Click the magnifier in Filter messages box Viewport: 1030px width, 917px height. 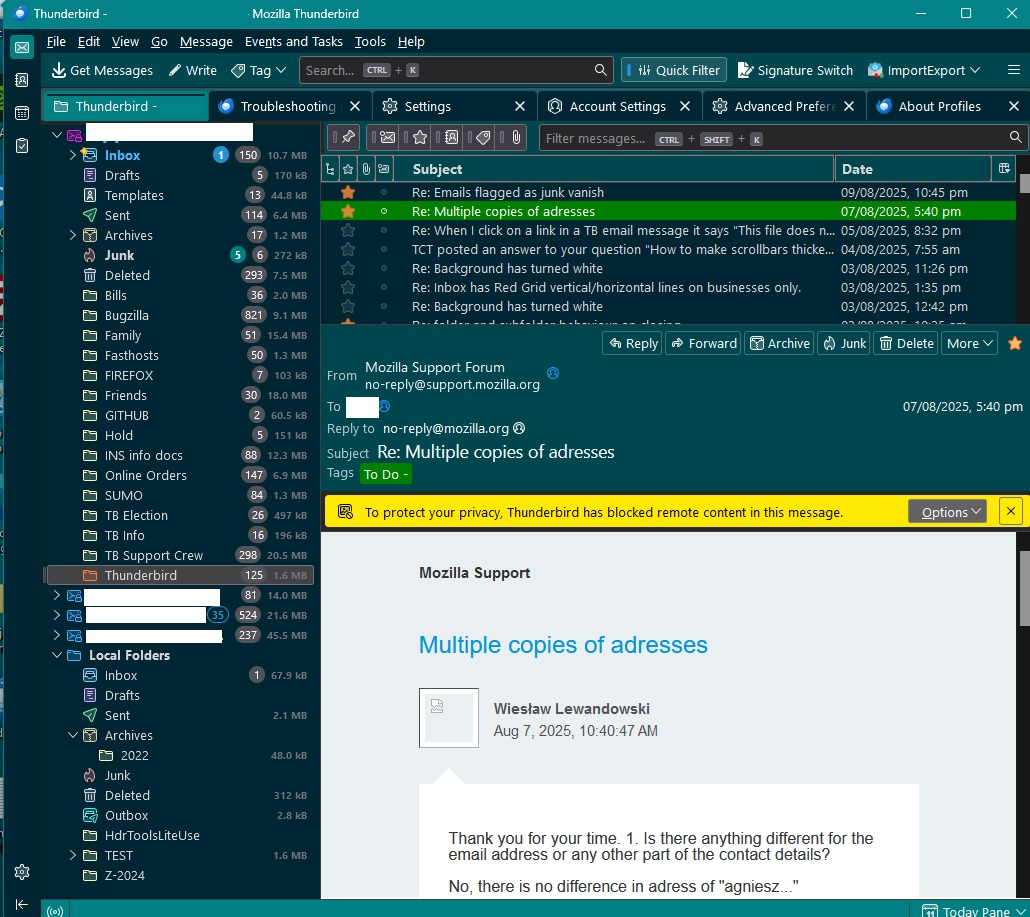coord(1015,137)
